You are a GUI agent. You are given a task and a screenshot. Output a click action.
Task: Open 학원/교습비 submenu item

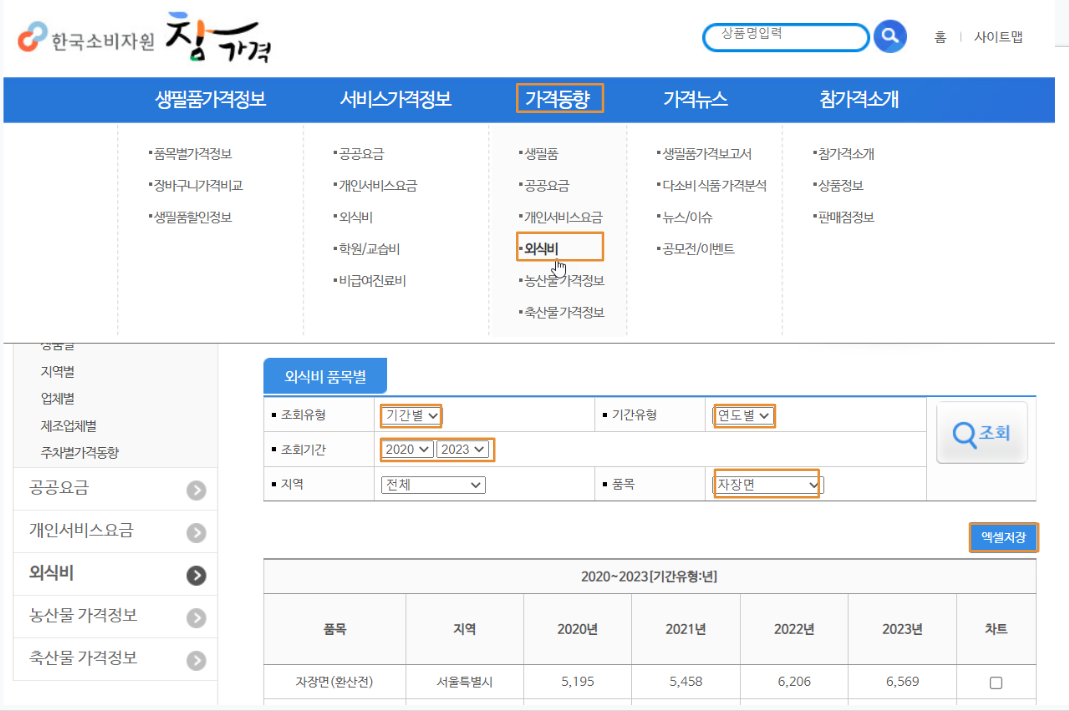369,249
